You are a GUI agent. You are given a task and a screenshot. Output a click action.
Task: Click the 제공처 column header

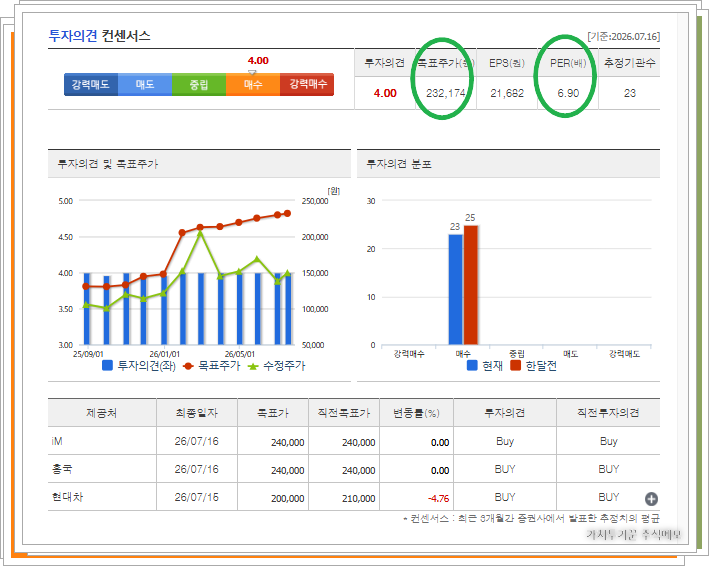[x=102, y=413]
